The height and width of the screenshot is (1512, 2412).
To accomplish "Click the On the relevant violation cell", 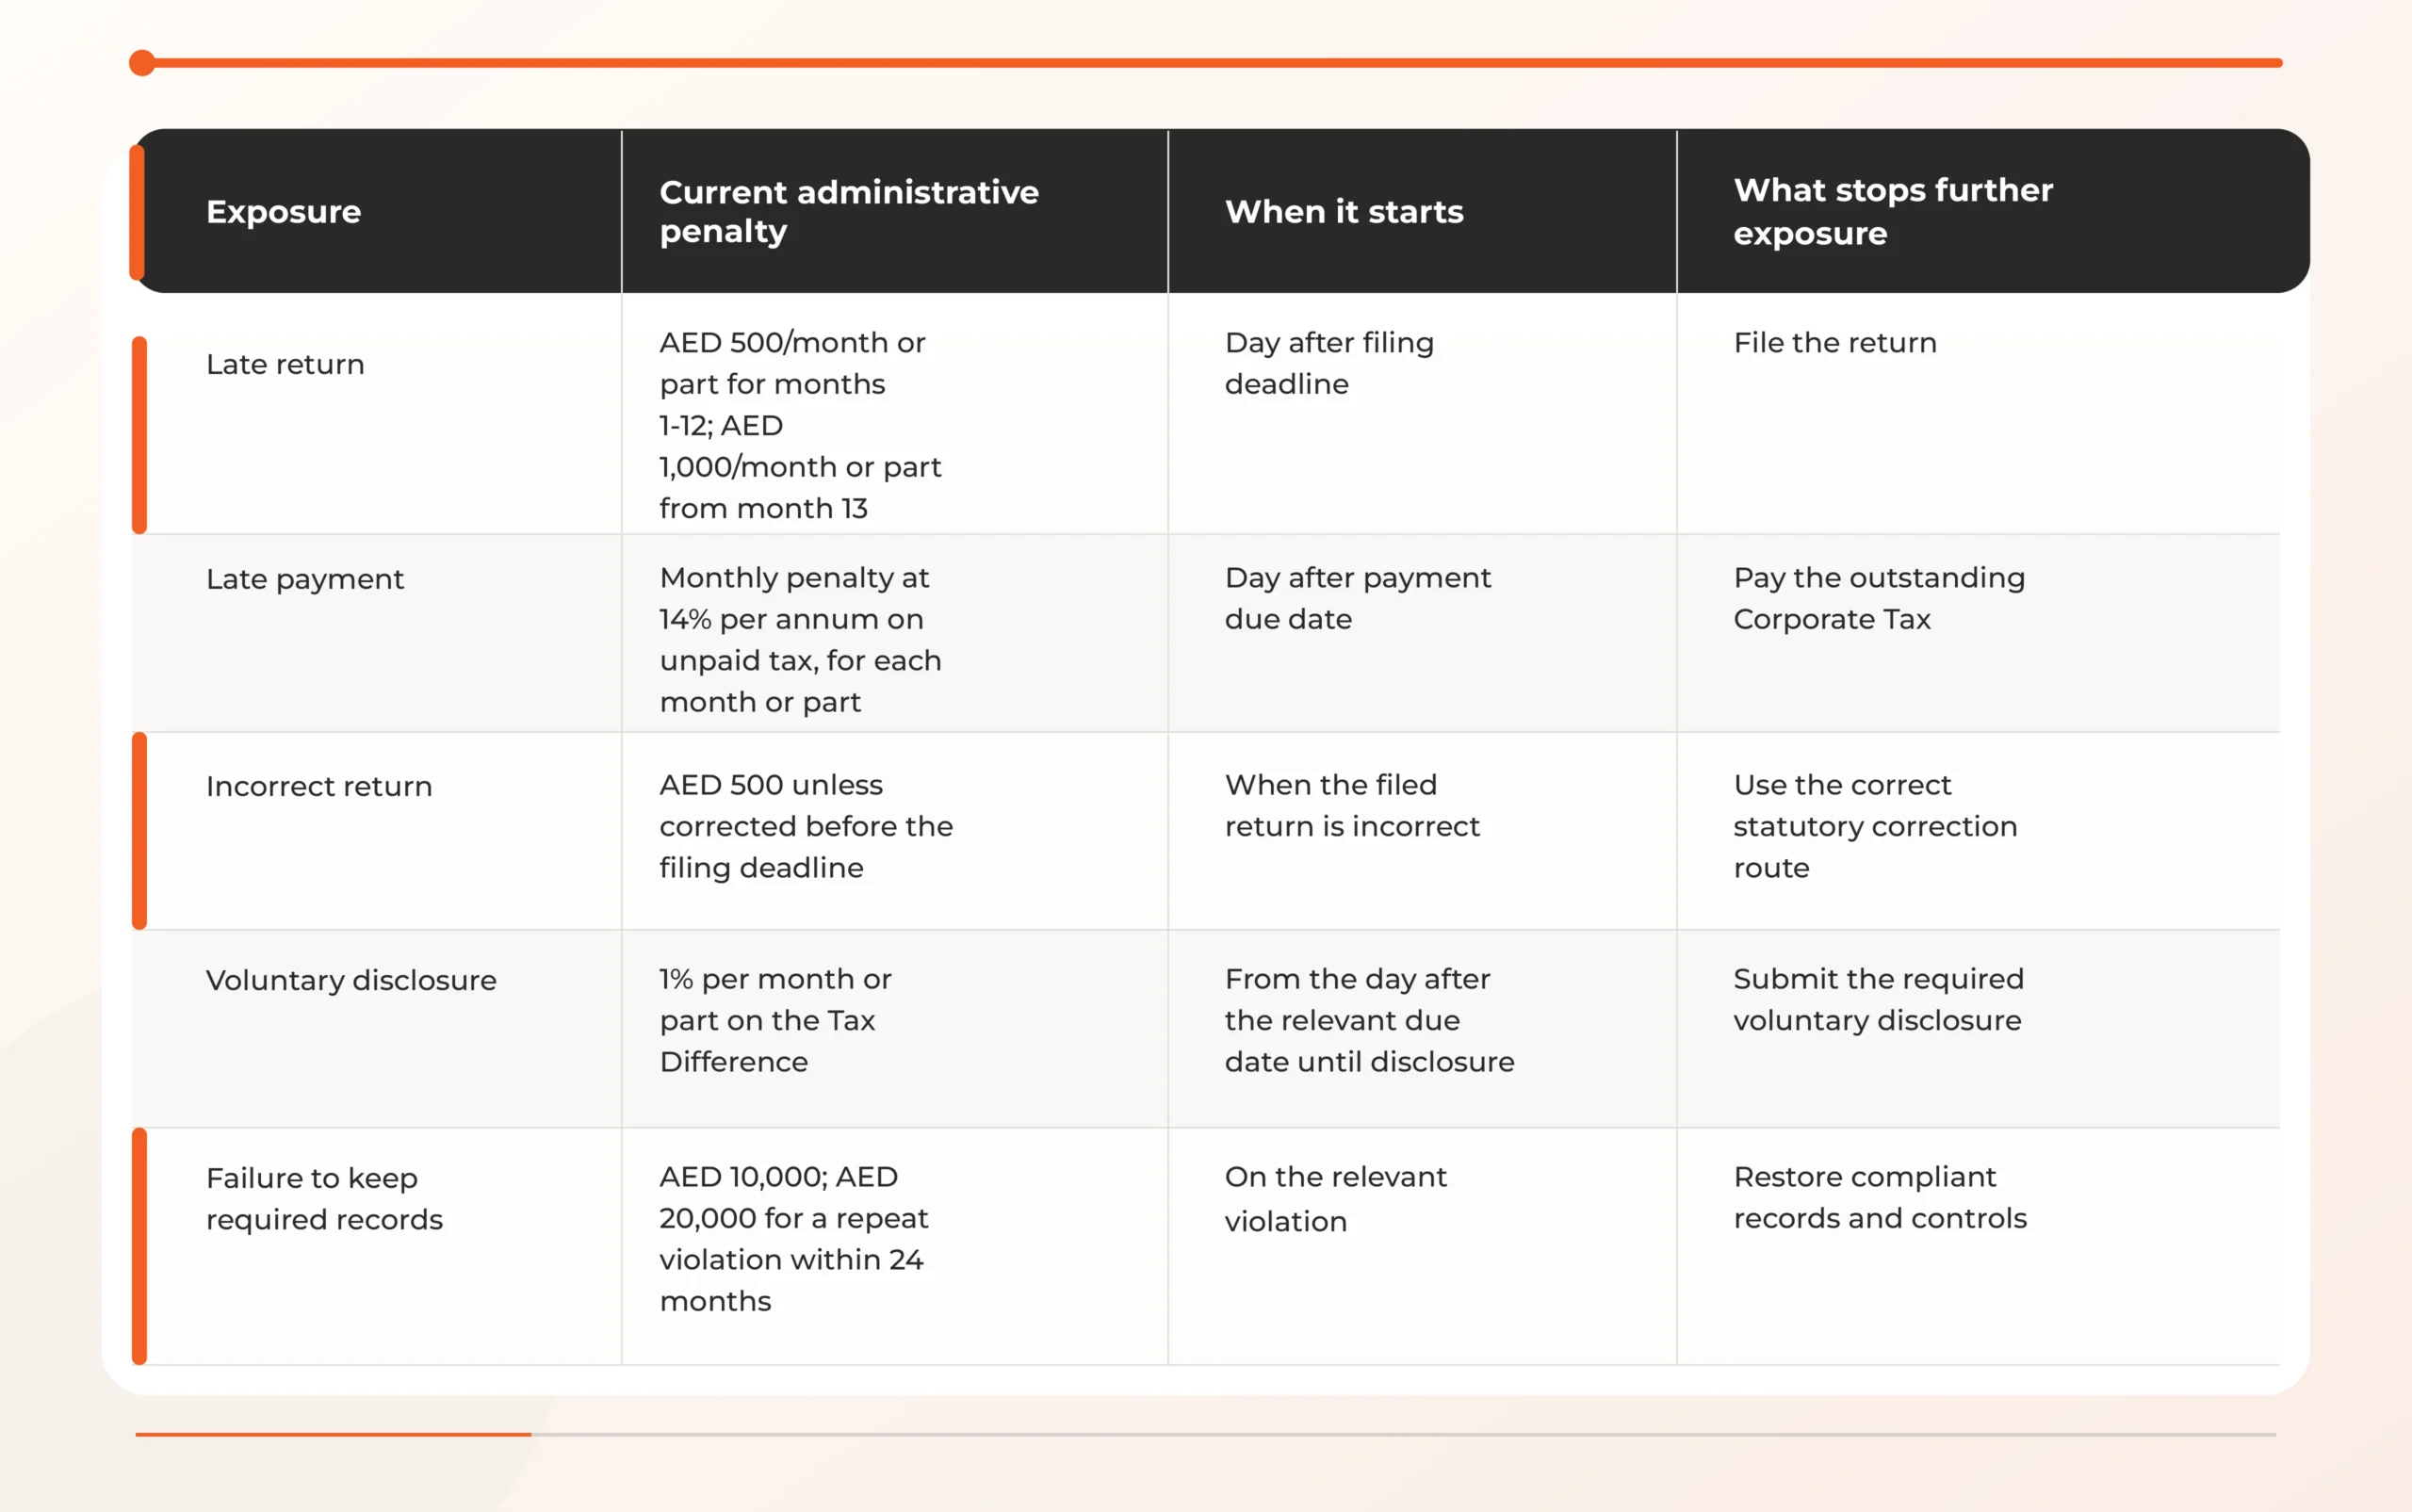I will [x=1335, y=1198].
